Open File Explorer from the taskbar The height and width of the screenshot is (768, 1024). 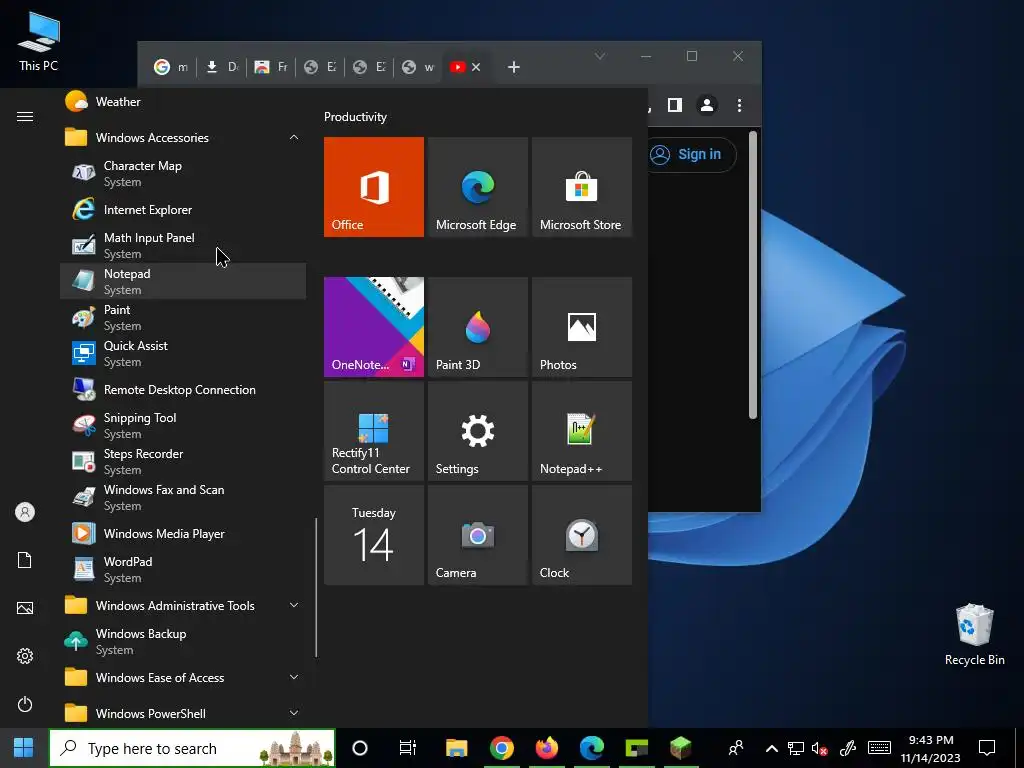456,748
